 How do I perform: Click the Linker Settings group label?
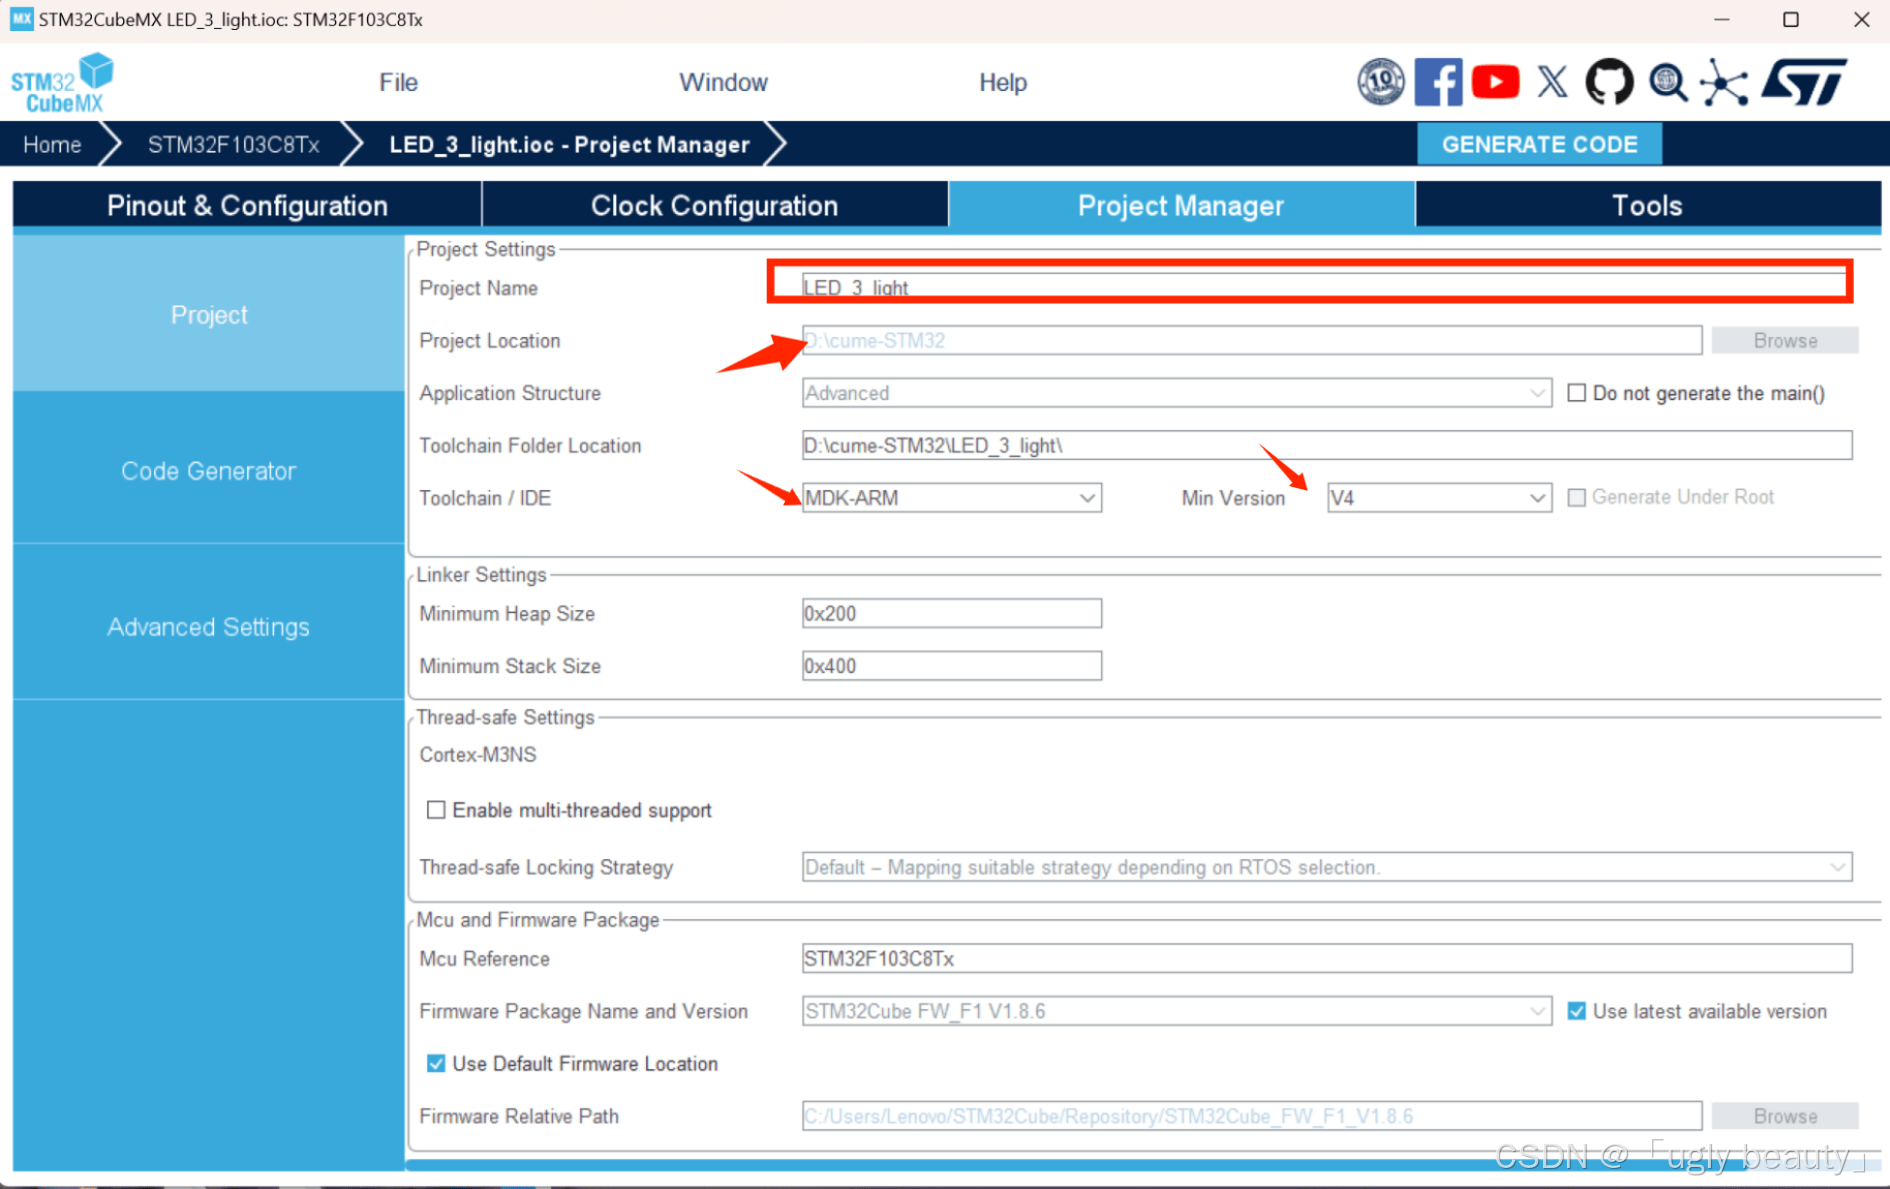coord(481,574)
